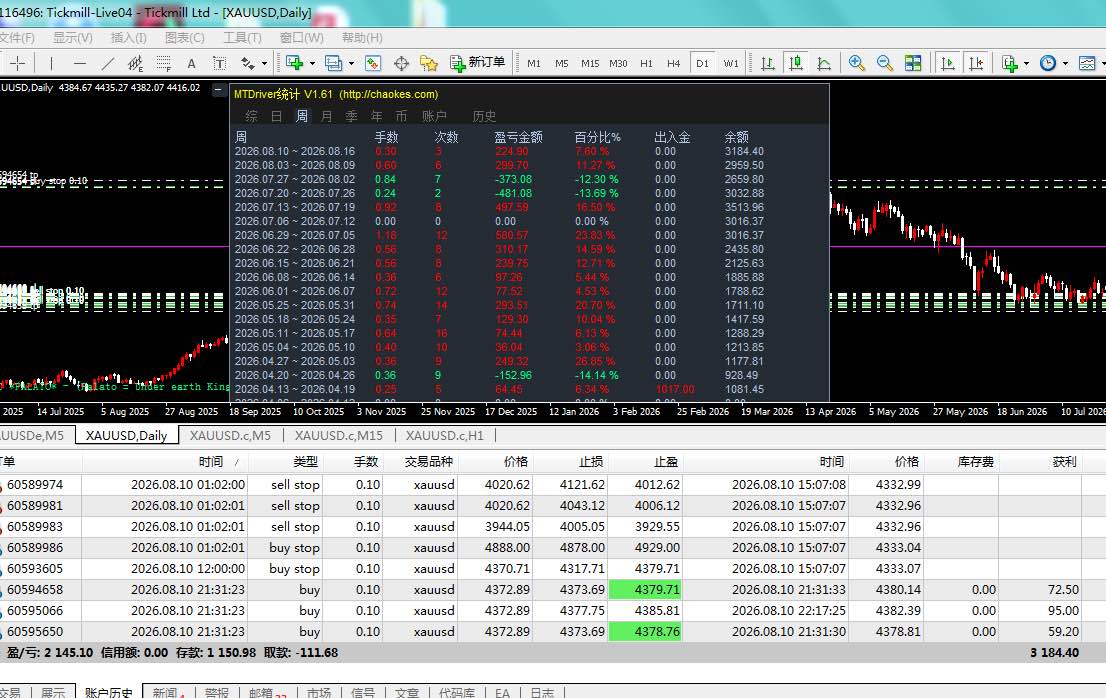
Task: Open the 日志 terminal tab
Action: (542, 692)
